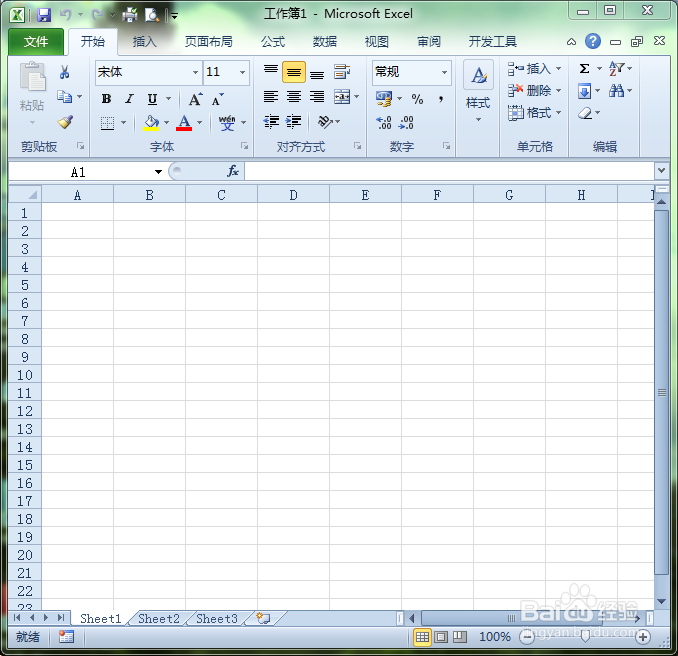Click the zoom slider handle

[585, 637]
